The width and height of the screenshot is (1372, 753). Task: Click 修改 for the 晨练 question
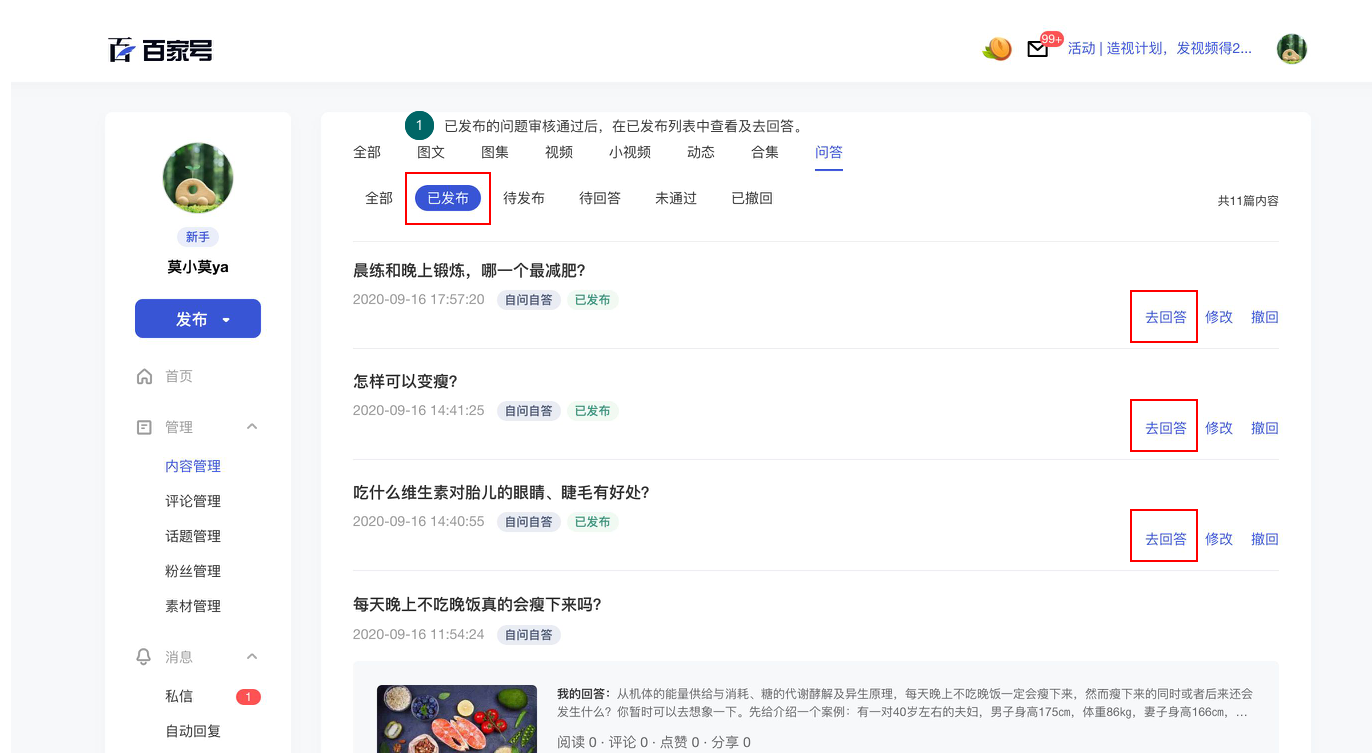(1219, 317)
